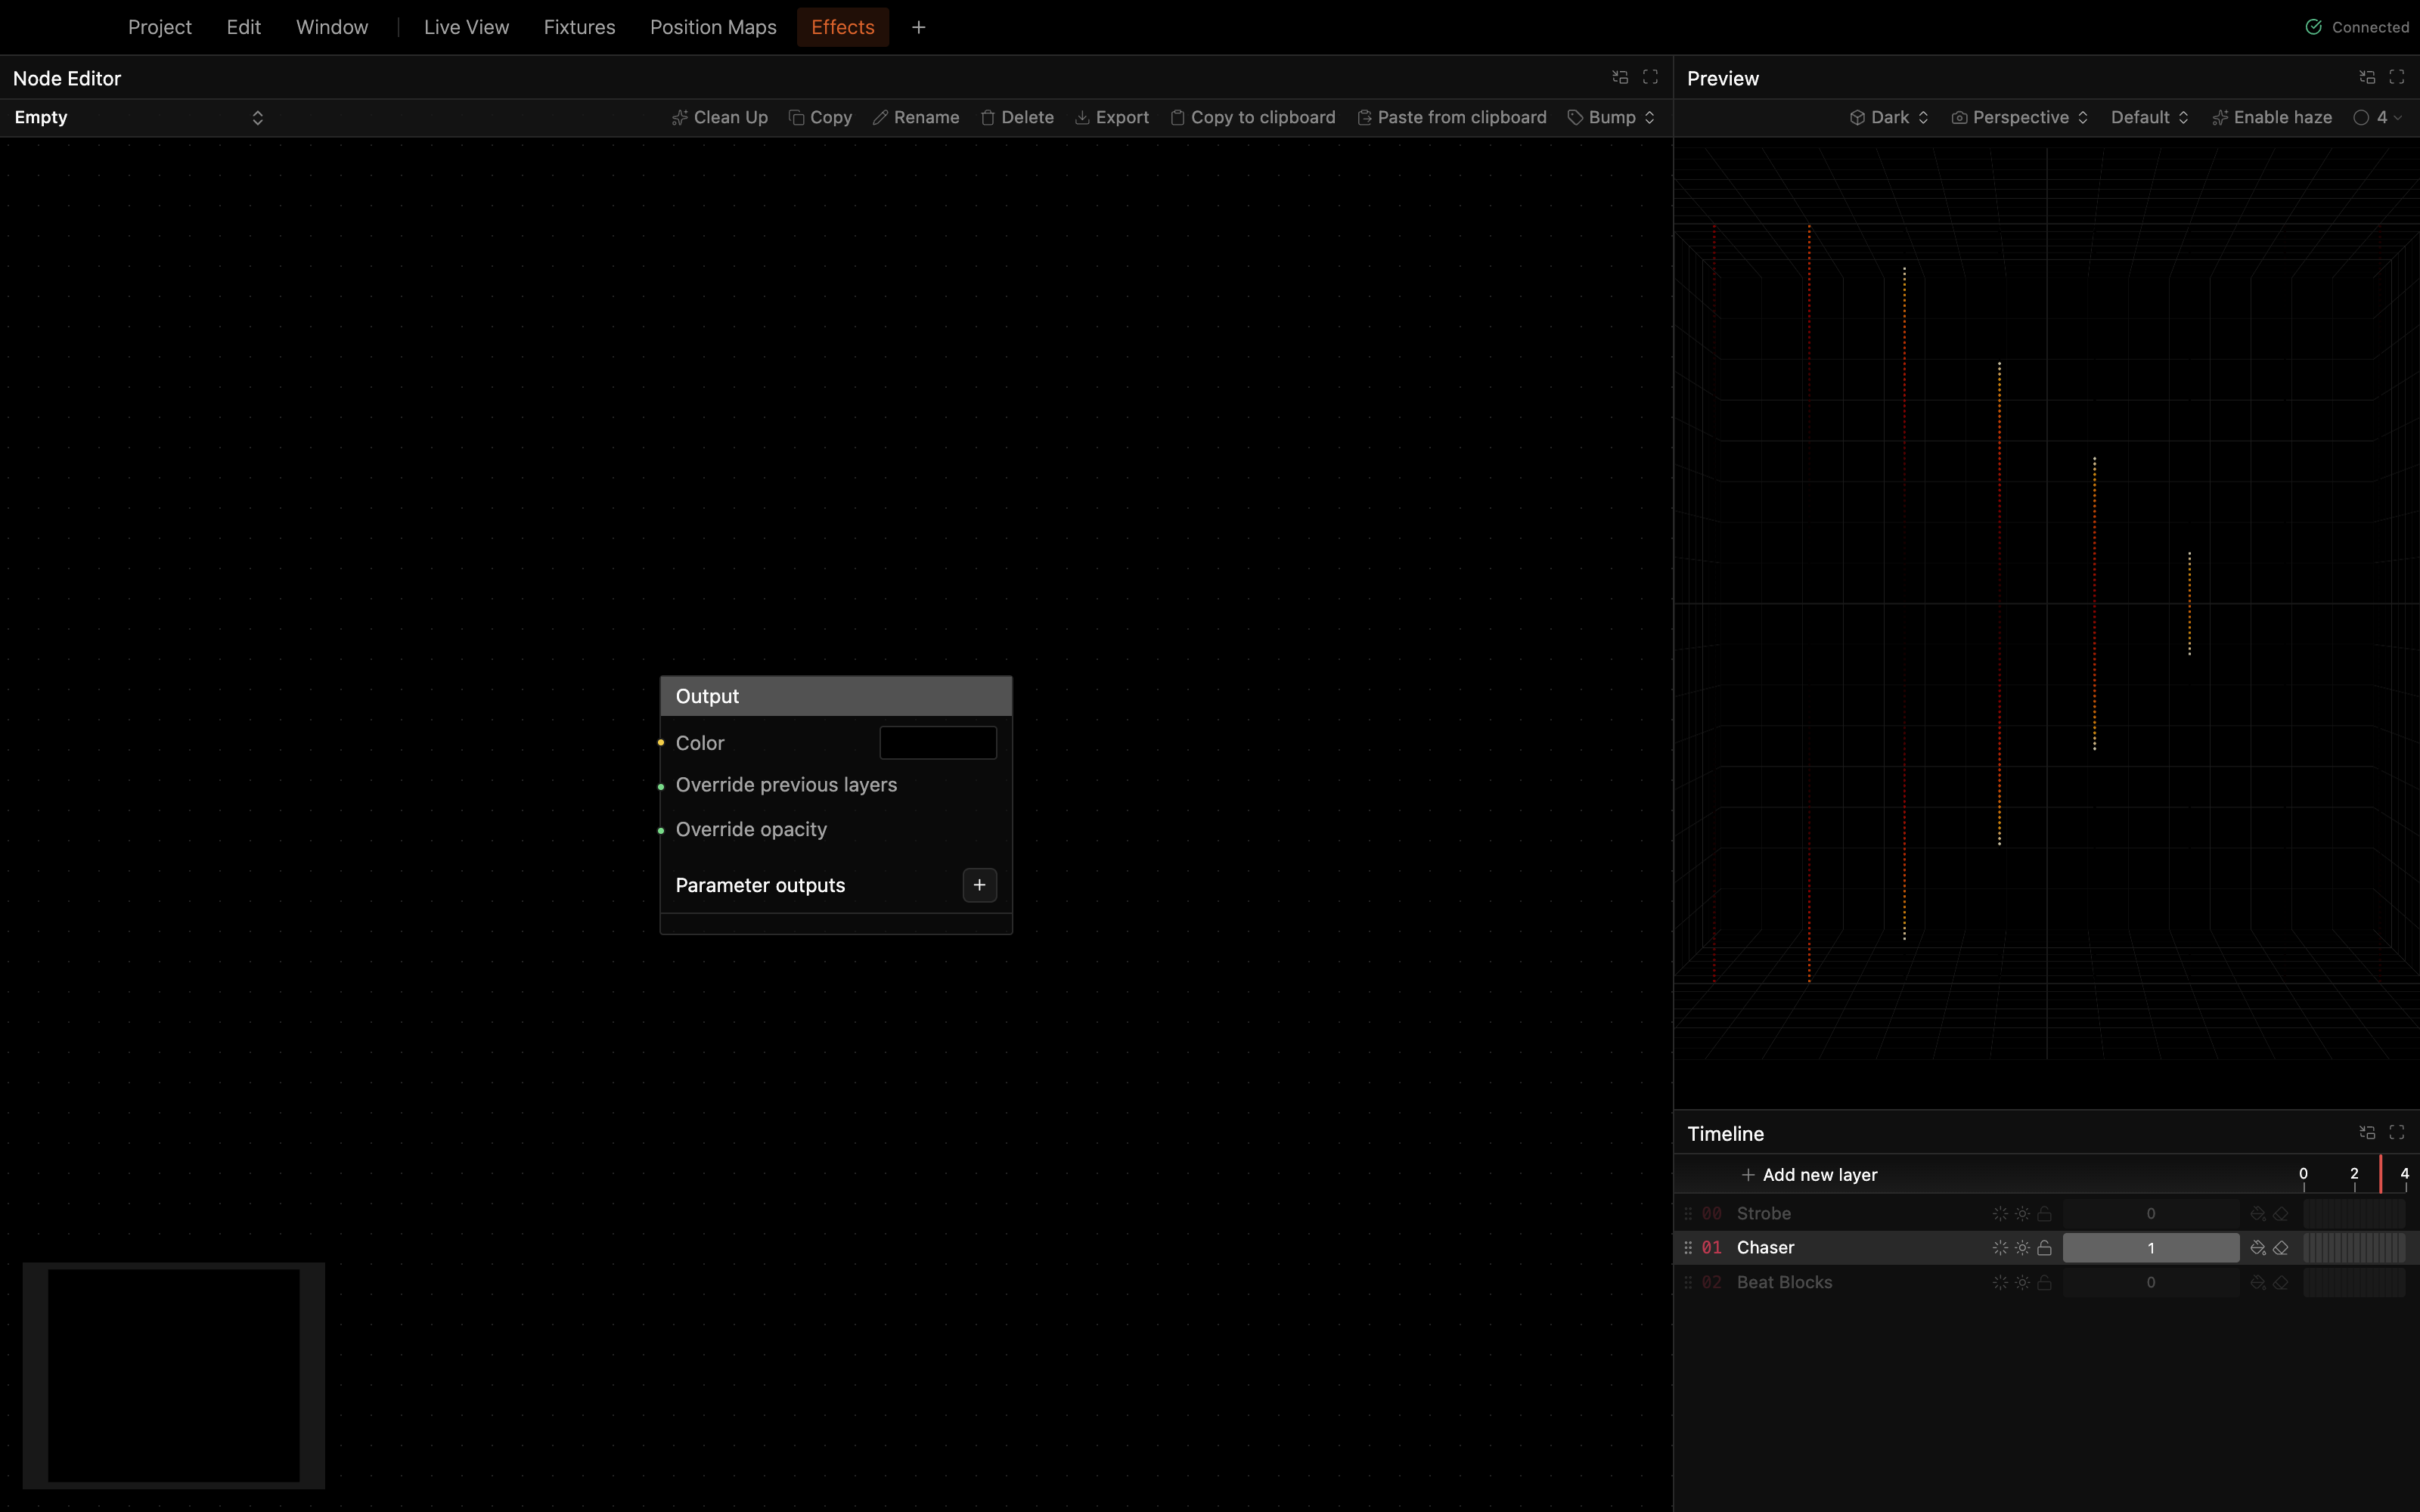Click the Beat Blocks layer opacity slider
The image size is (2420, 1512).
[2151, 1283]
